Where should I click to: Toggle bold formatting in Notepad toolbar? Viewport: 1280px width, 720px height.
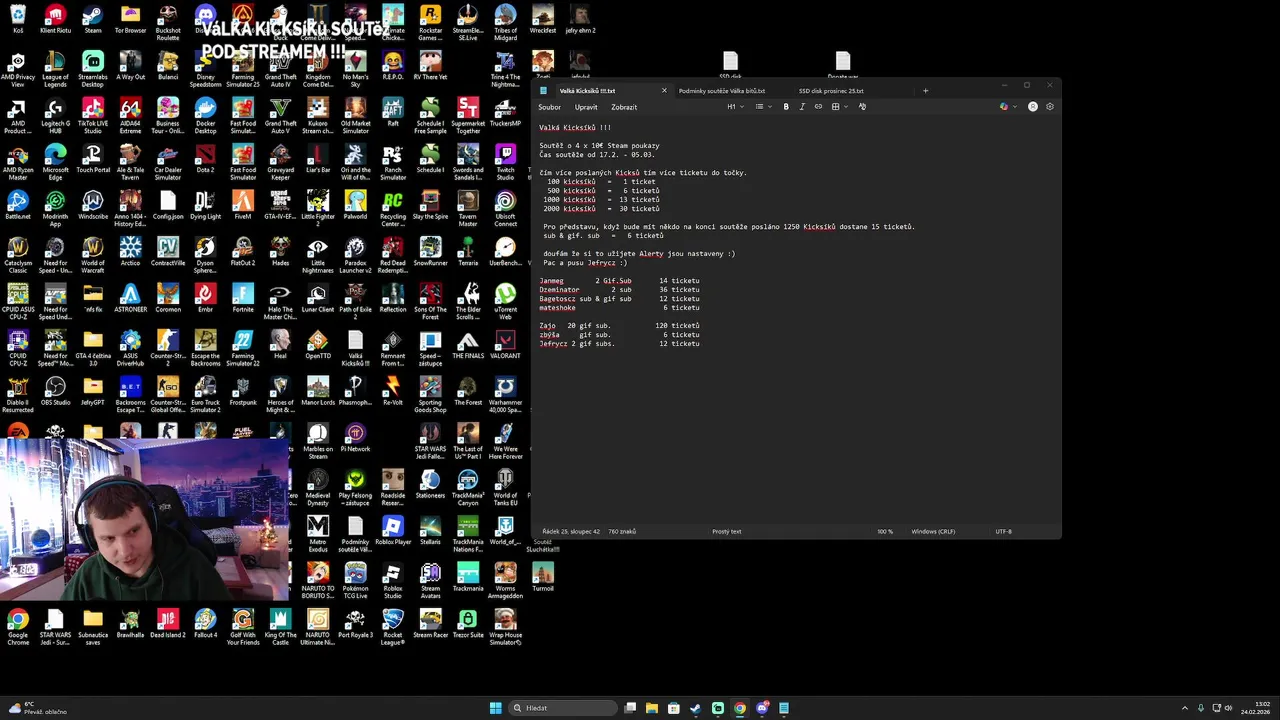tap(786, 107)
